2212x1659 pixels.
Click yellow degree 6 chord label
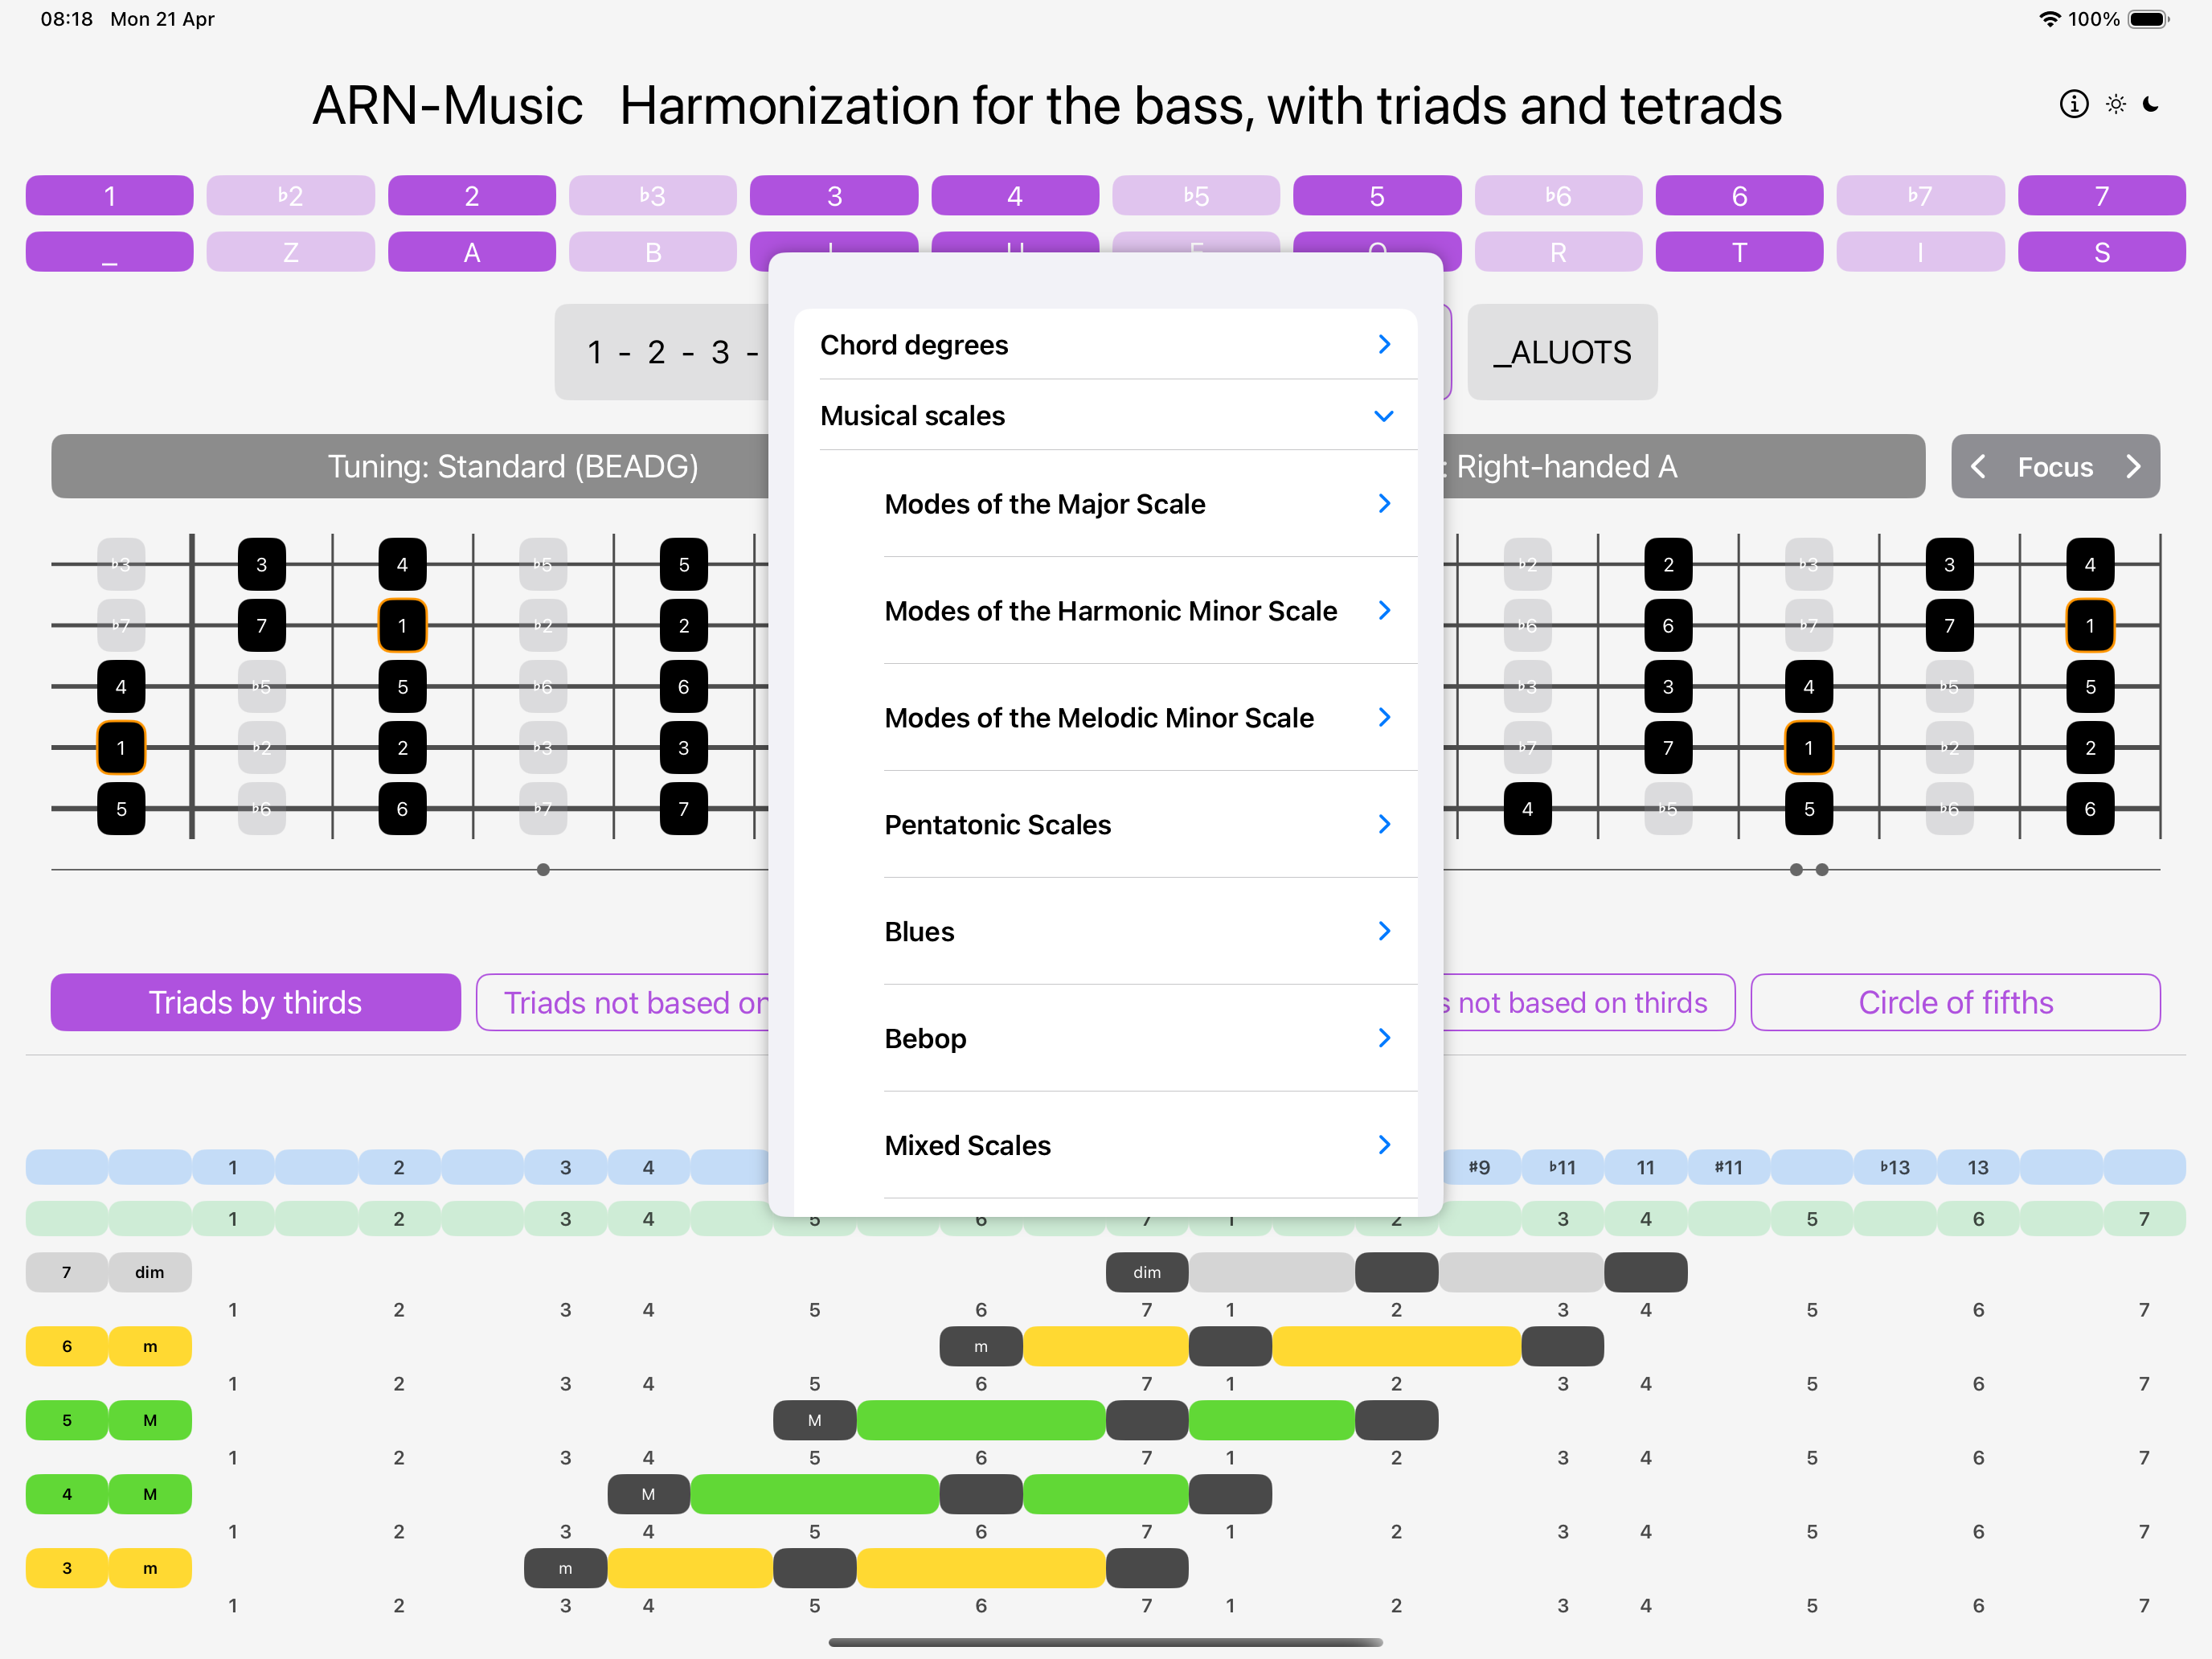coord(67,1346)
